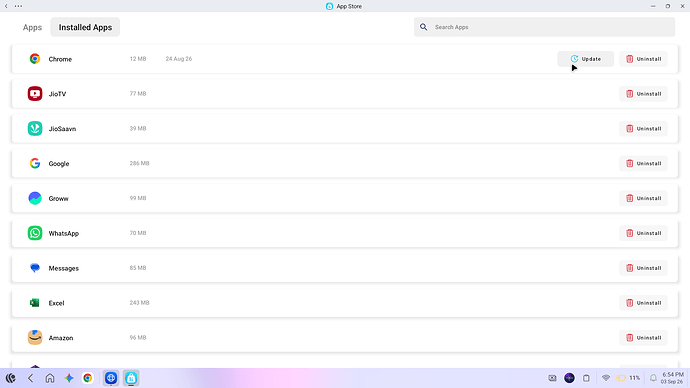Select the App Store taskbar icon
The image size is (690, 388).
(131, 378)
